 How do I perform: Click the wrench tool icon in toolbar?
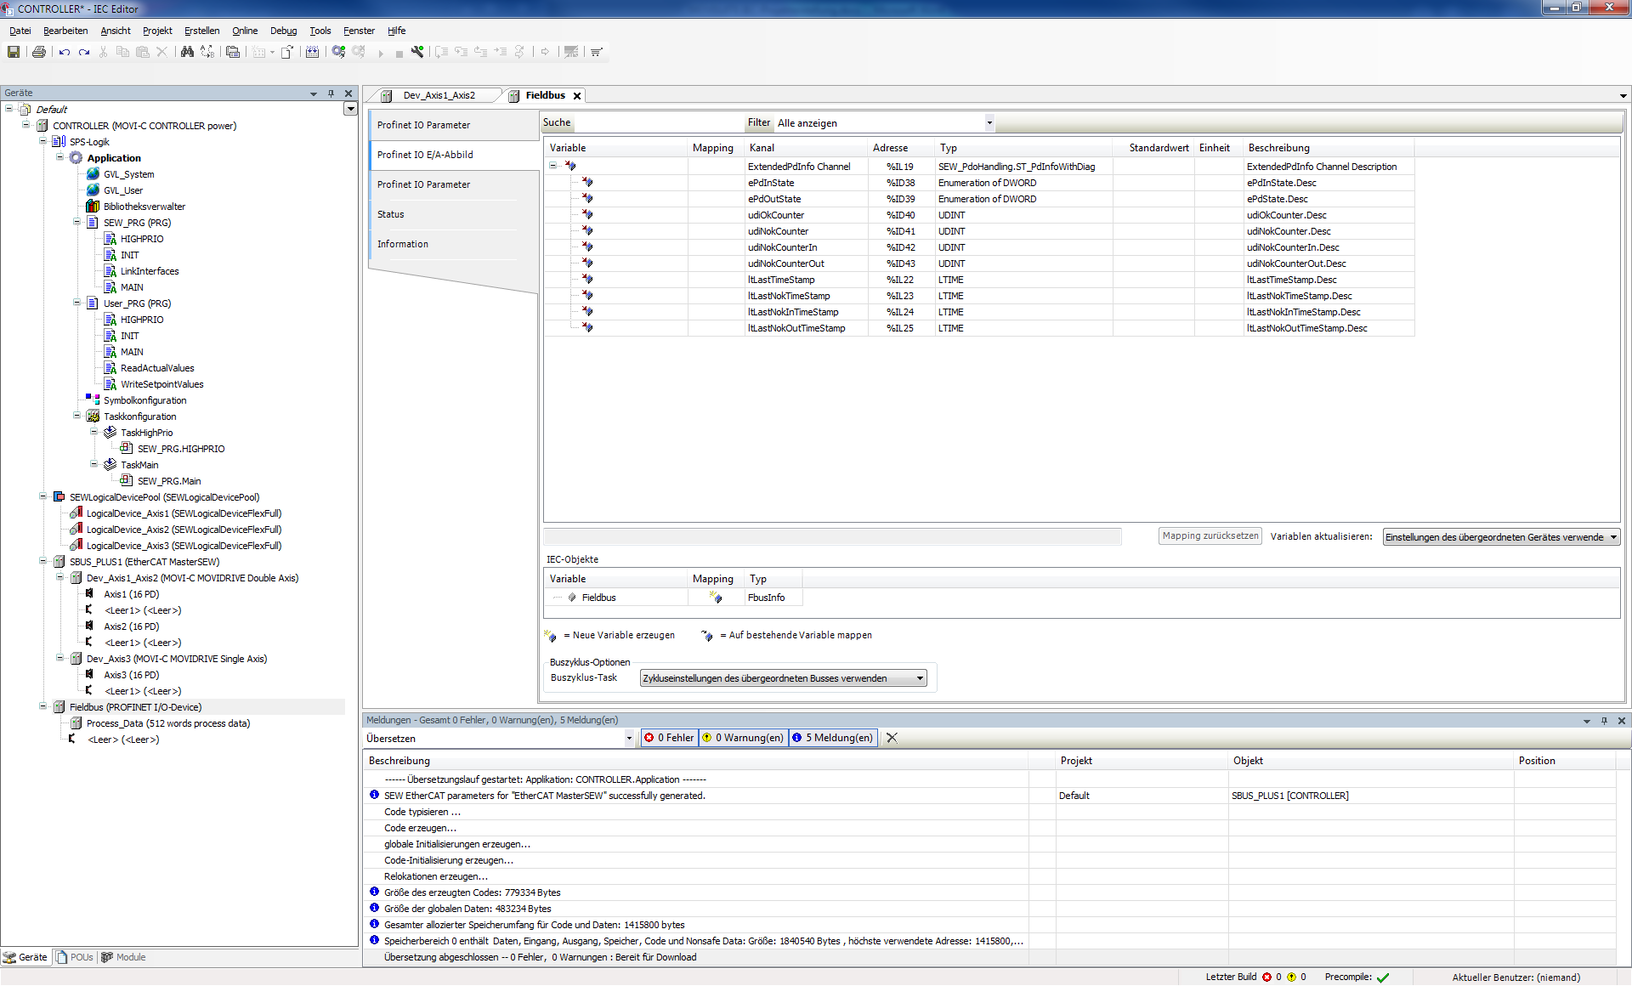click(x=417, y=52)
